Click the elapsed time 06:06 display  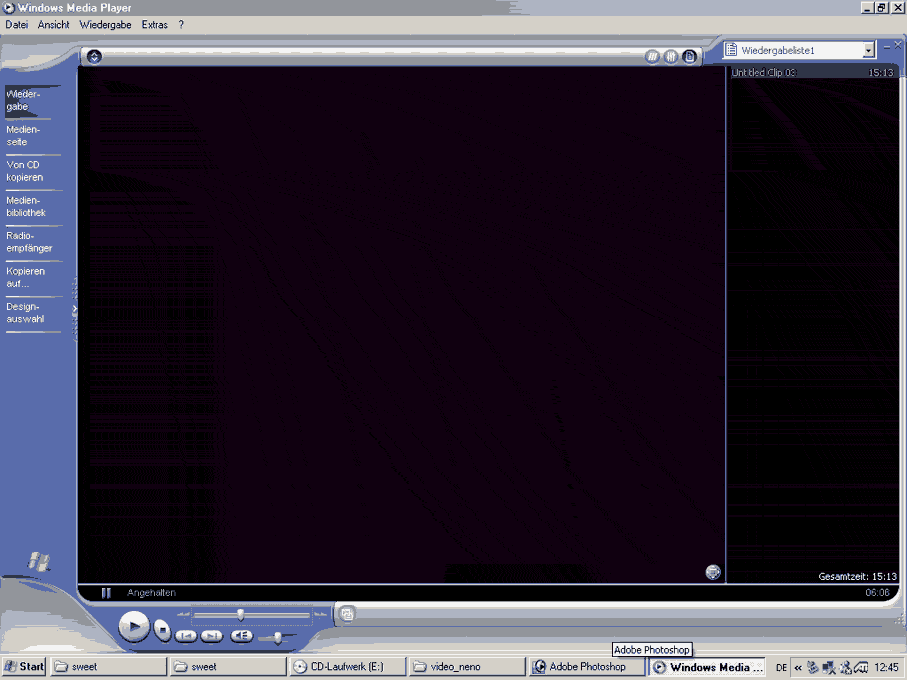877,593
